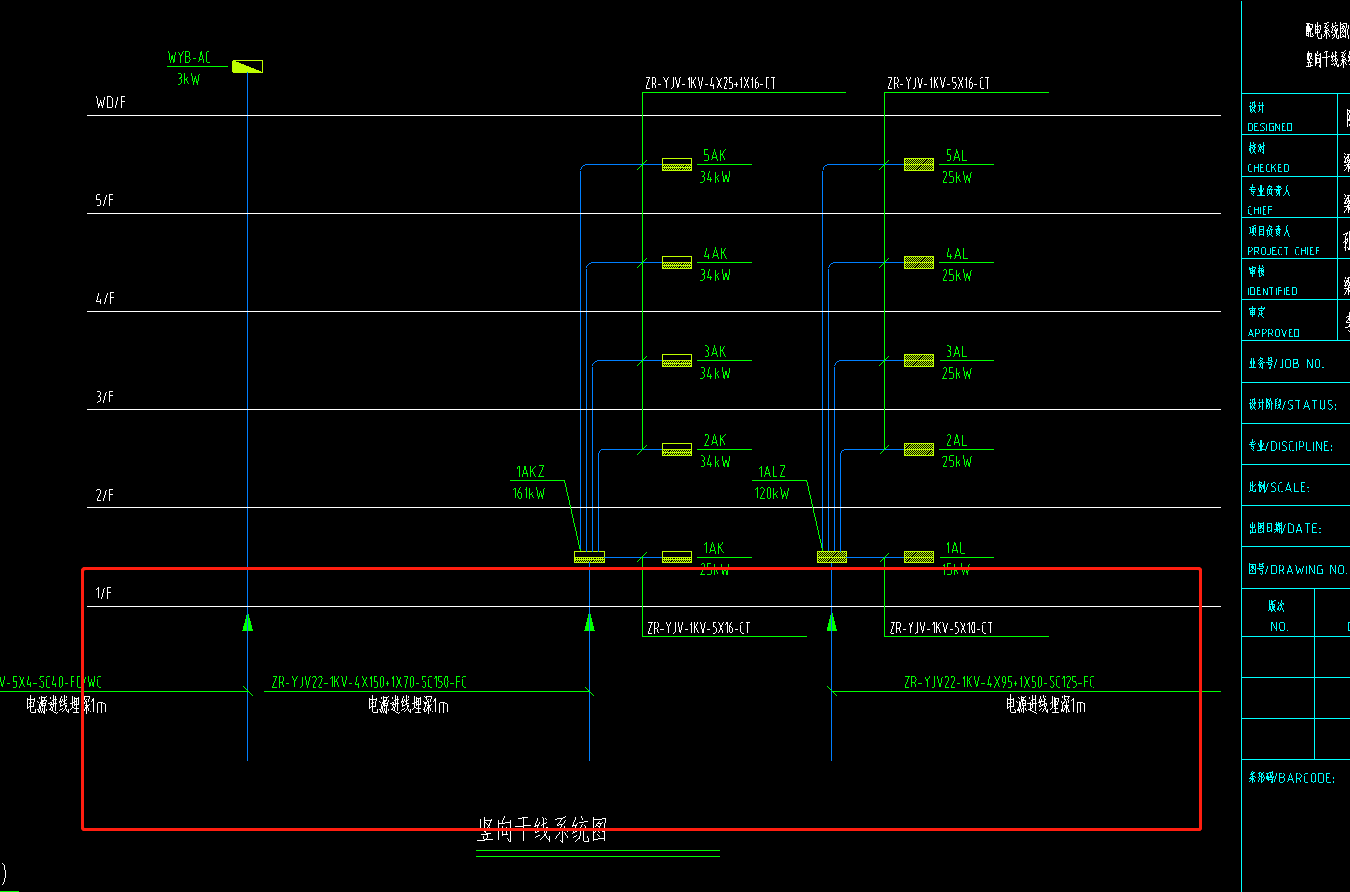Select the 5/F floor label
The width and height of the screenshot is (1350, 892).
pos(104,201)
